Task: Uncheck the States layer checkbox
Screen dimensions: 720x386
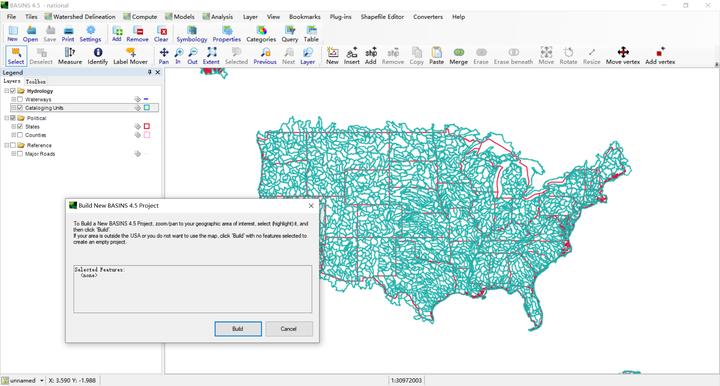Action: point(20,126)
